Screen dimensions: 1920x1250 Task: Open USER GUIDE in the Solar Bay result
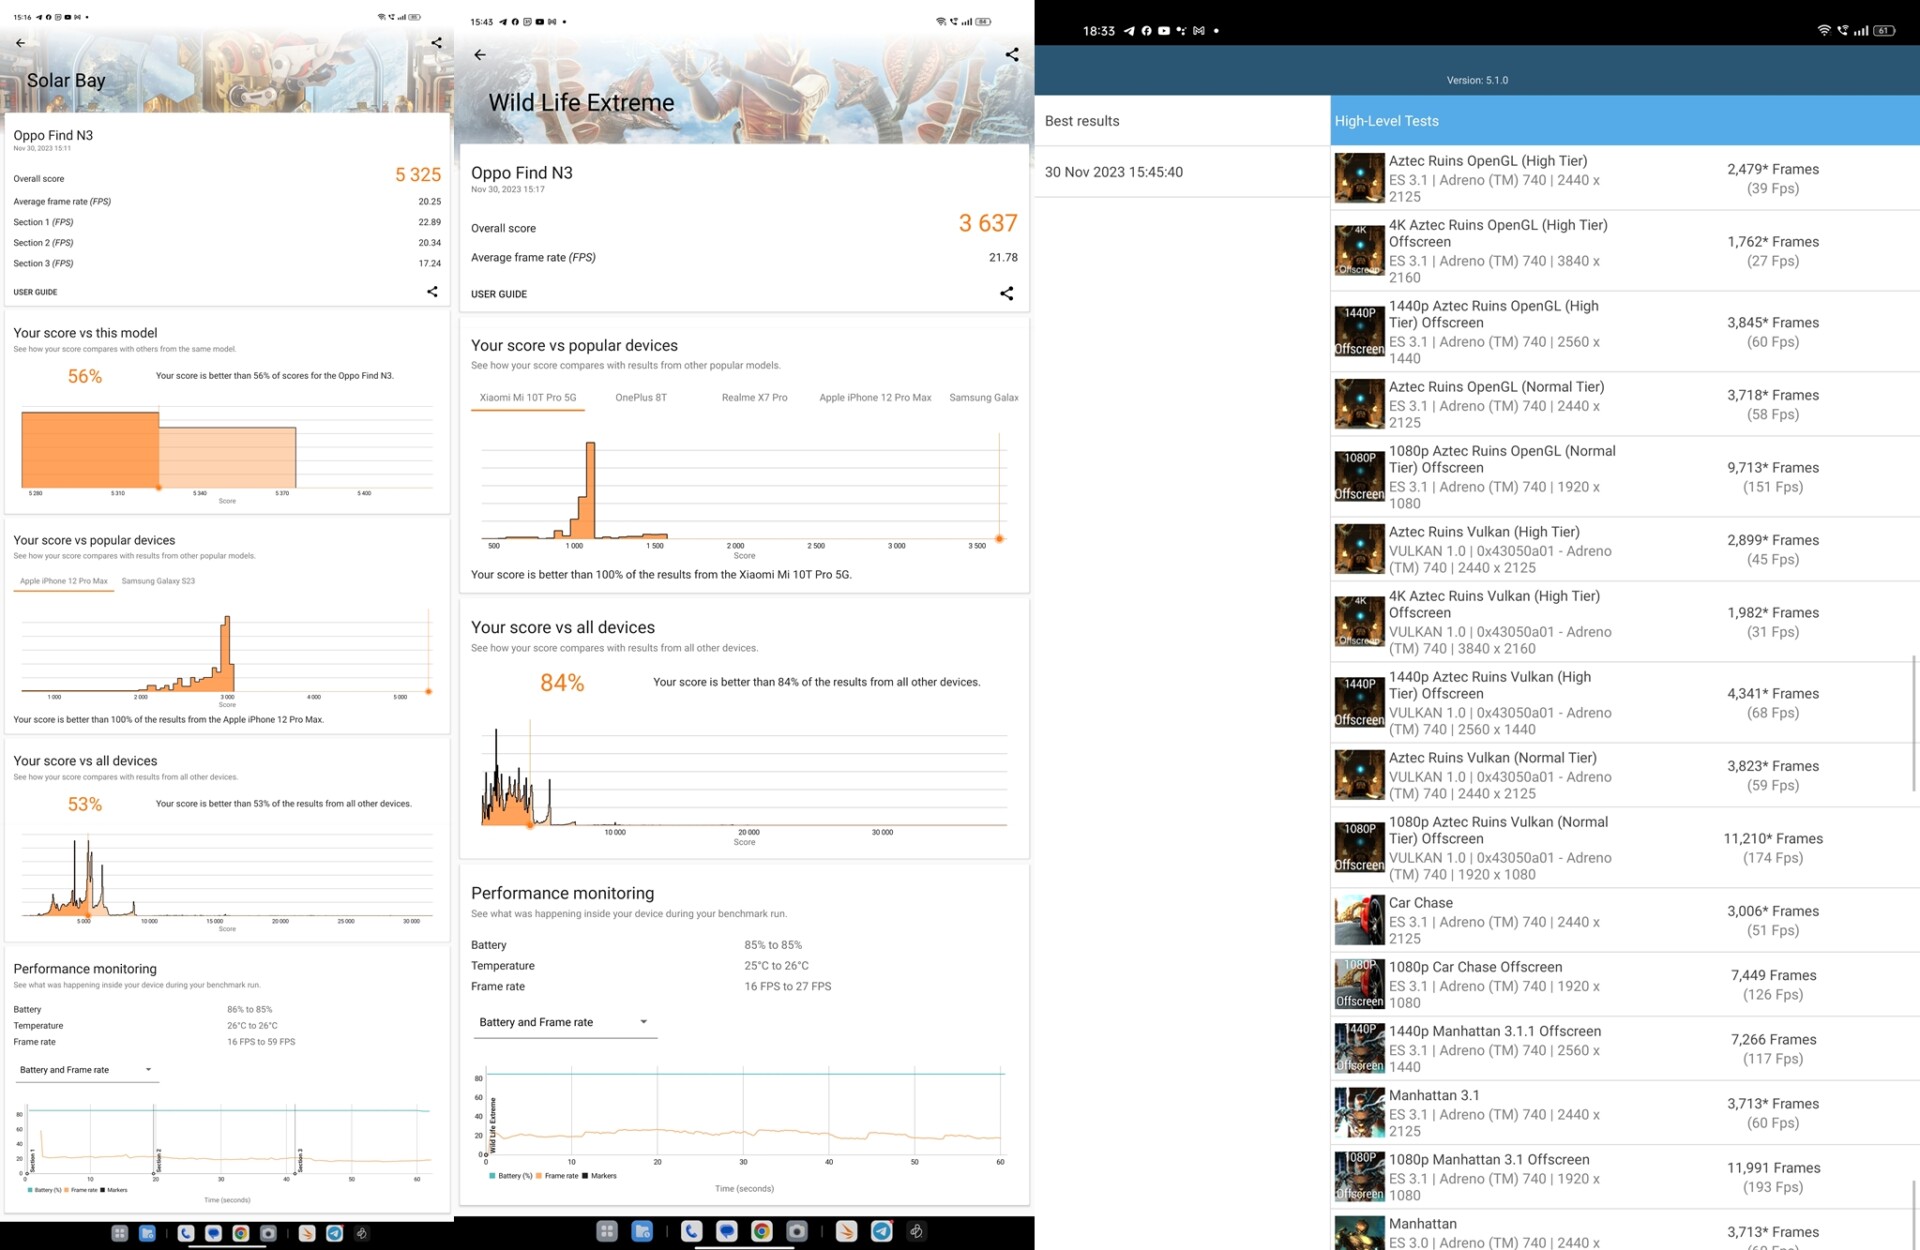point(35,292)
